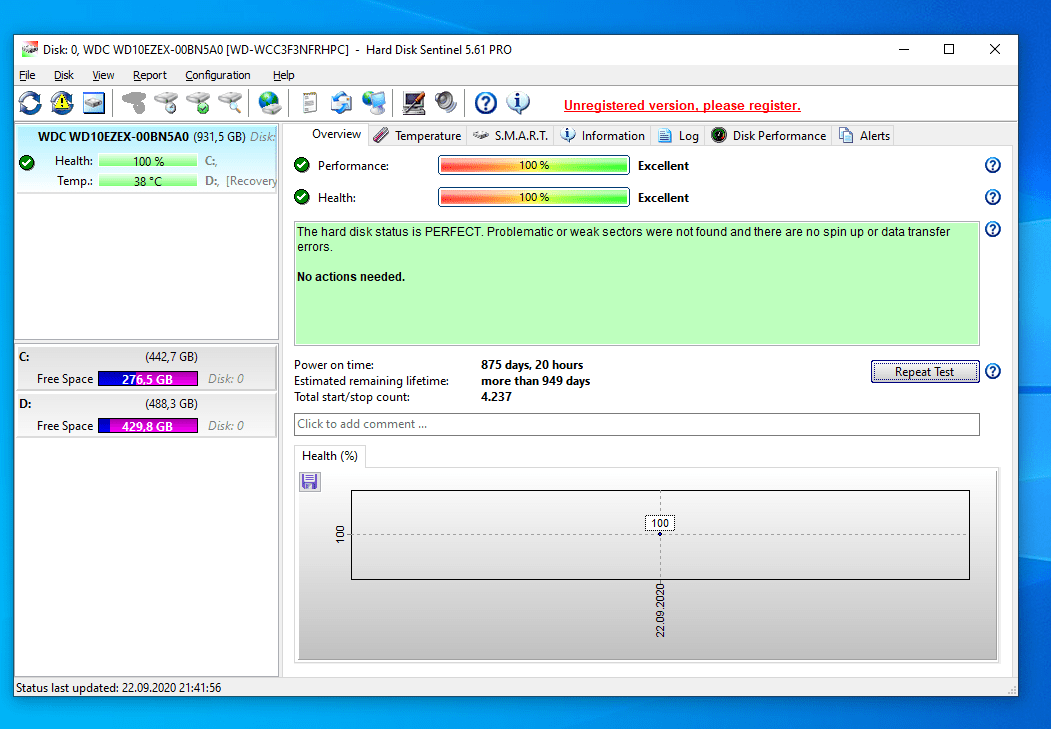Image resolution: width=1051 pixels, height=729 pixels.
Task: Click the more than 949 days value
Action: click(535, 381)
